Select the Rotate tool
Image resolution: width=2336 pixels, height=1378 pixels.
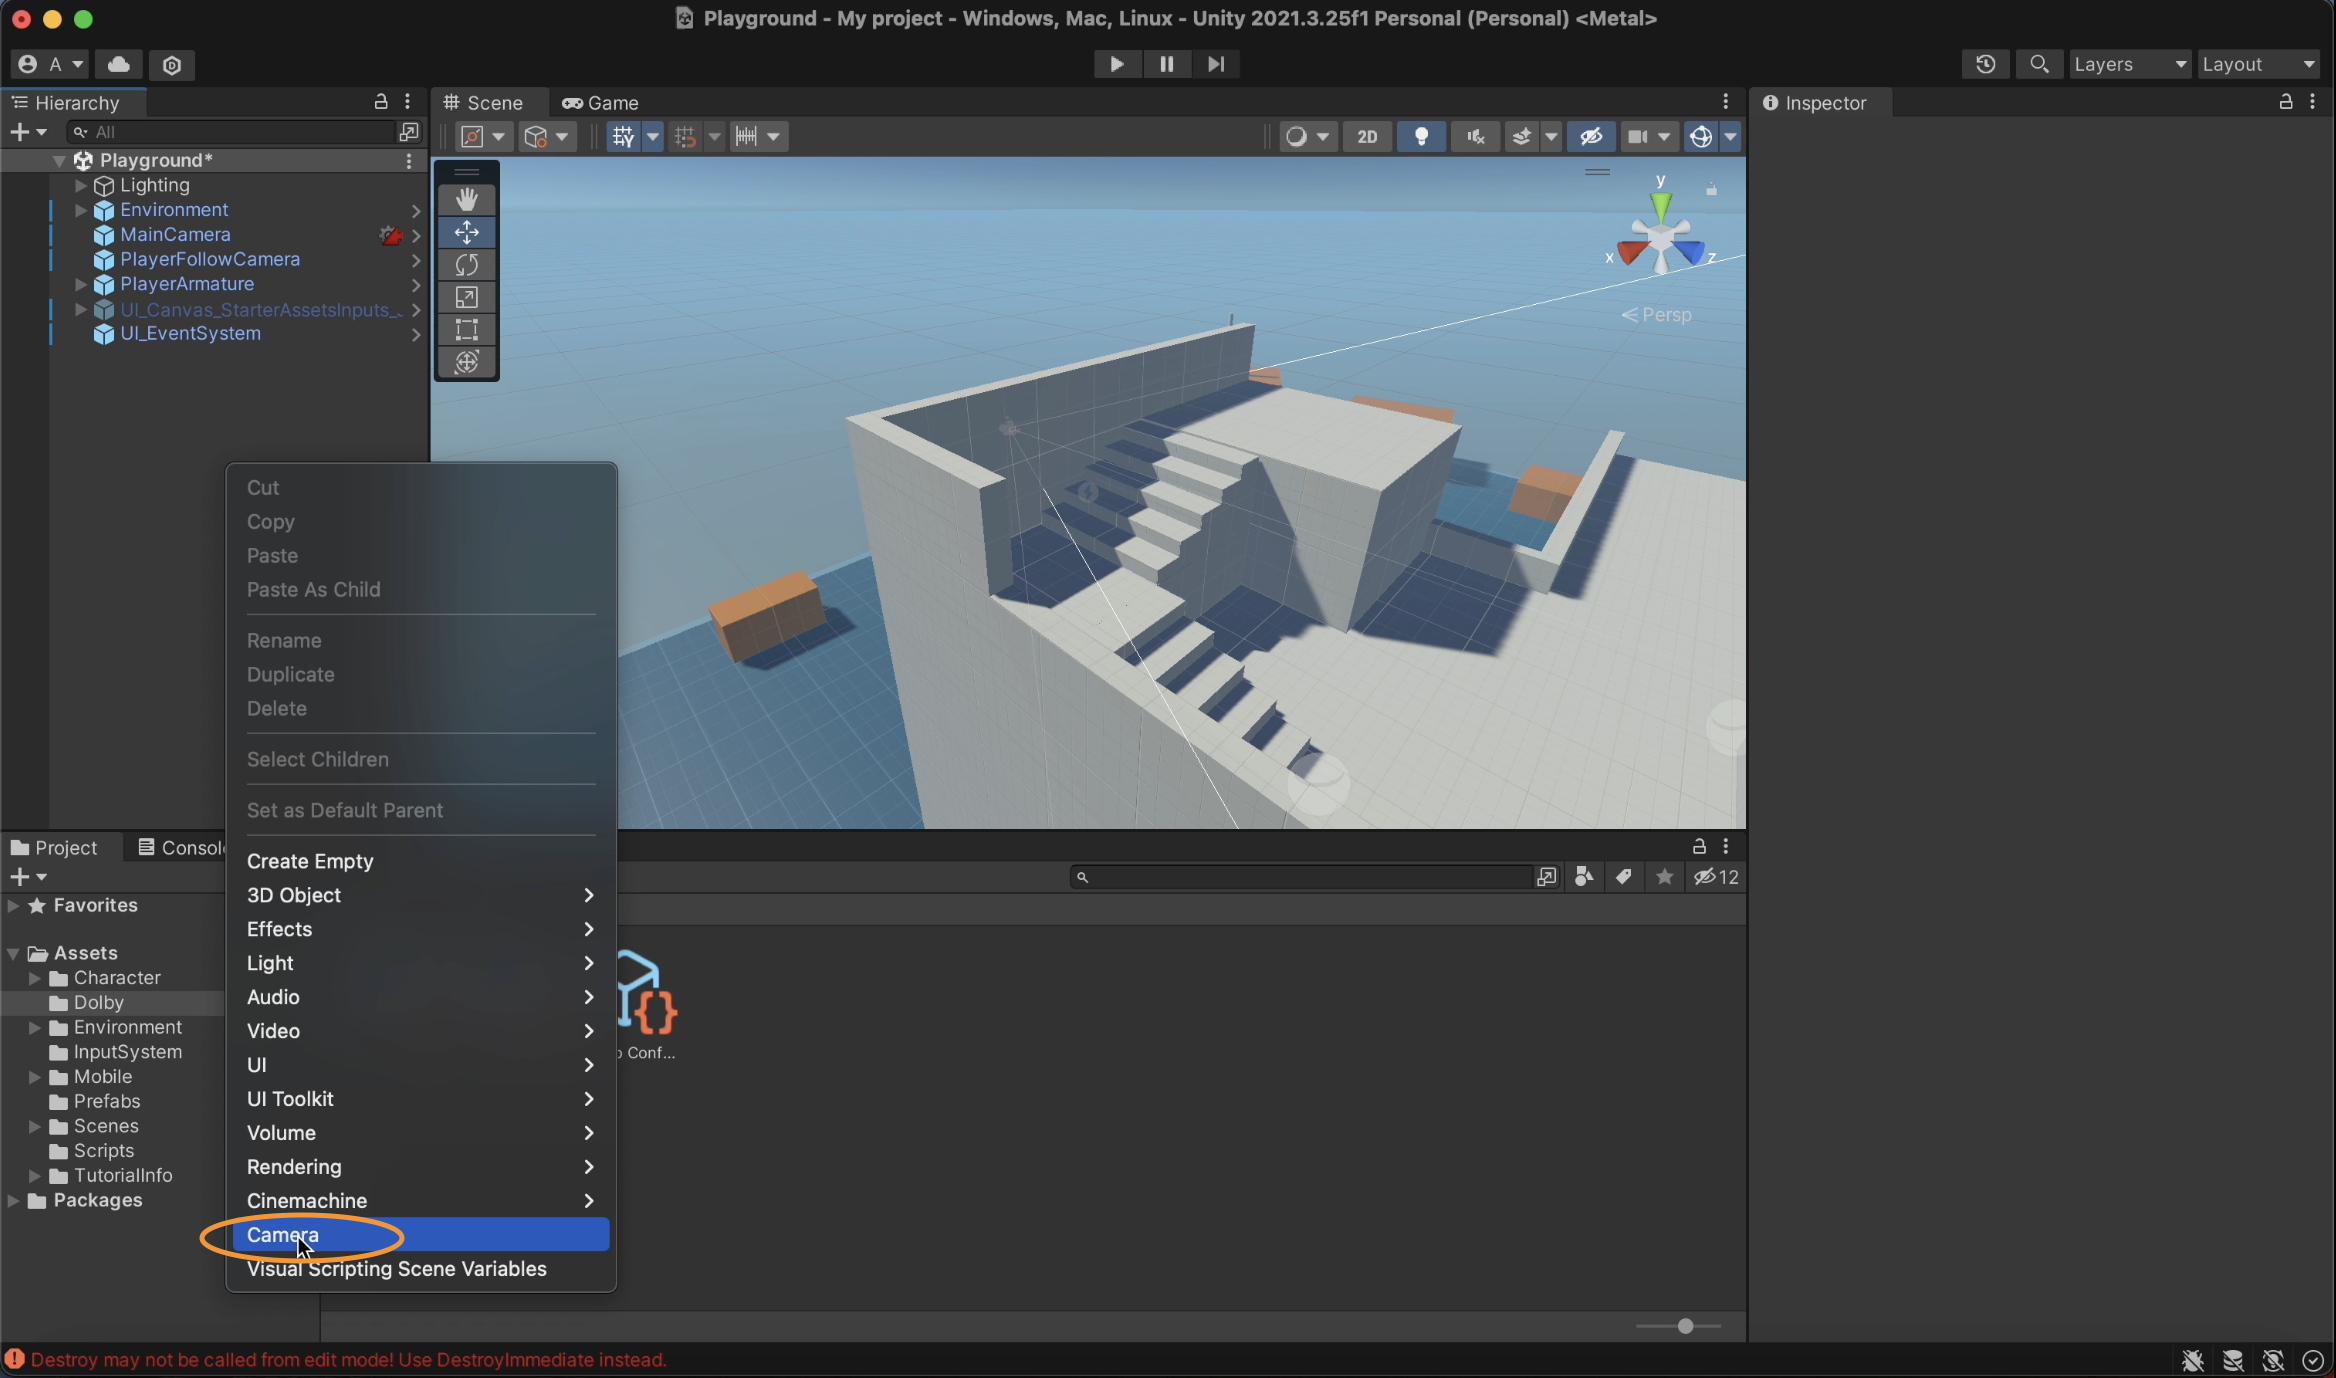tap(466, 265)
